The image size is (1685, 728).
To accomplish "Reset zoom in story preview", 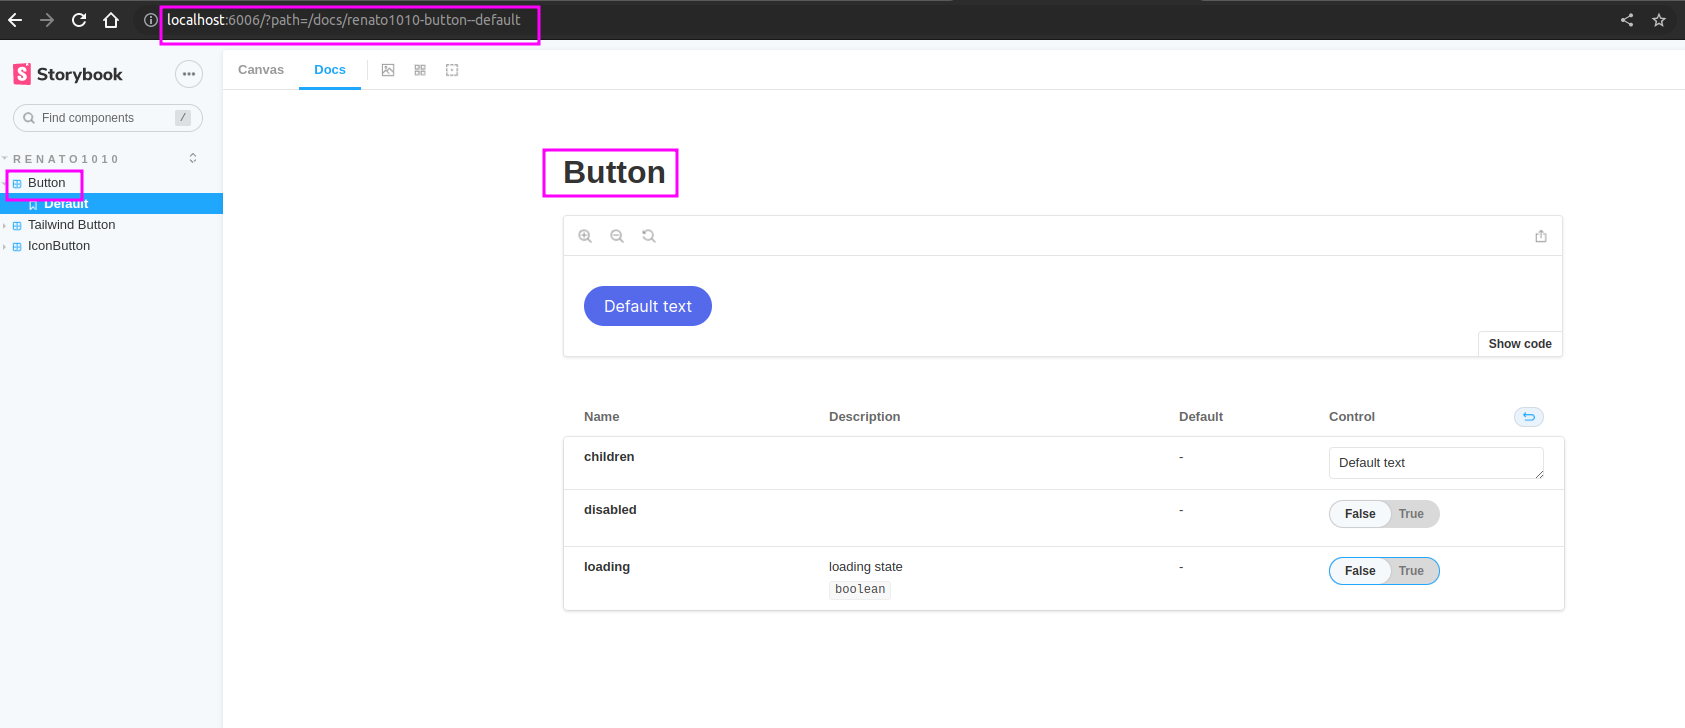I will click(649, 236).
